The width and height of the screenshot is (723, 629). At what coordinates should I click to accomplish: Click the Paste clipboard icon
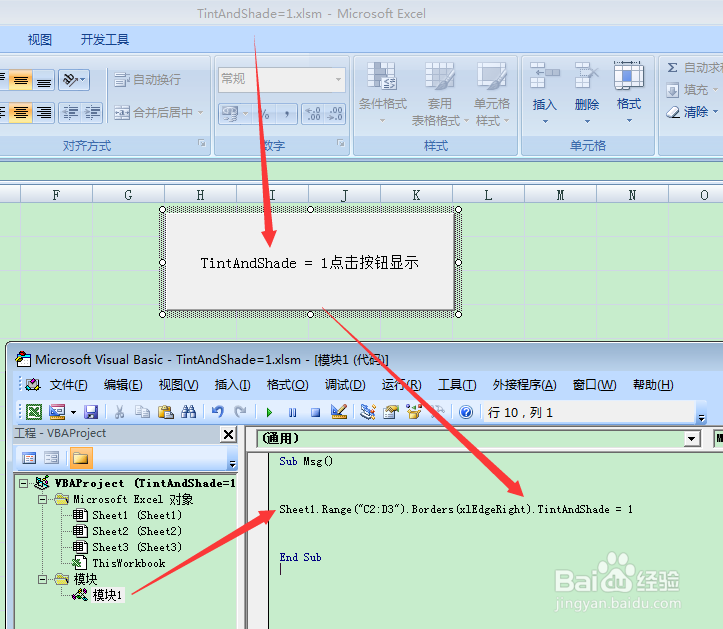(x=166, y=411)
